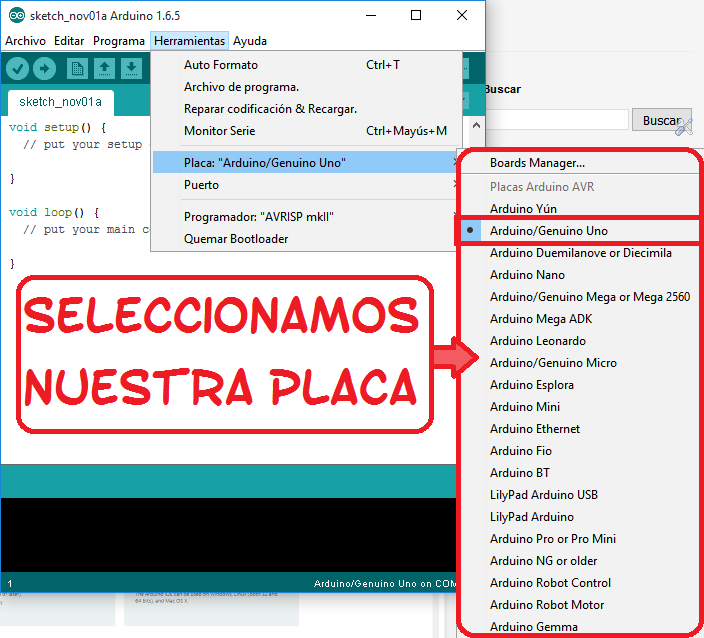Choose Archivo de programa
The height and width of the screenshot is (638, 704).
click(307, 87)
